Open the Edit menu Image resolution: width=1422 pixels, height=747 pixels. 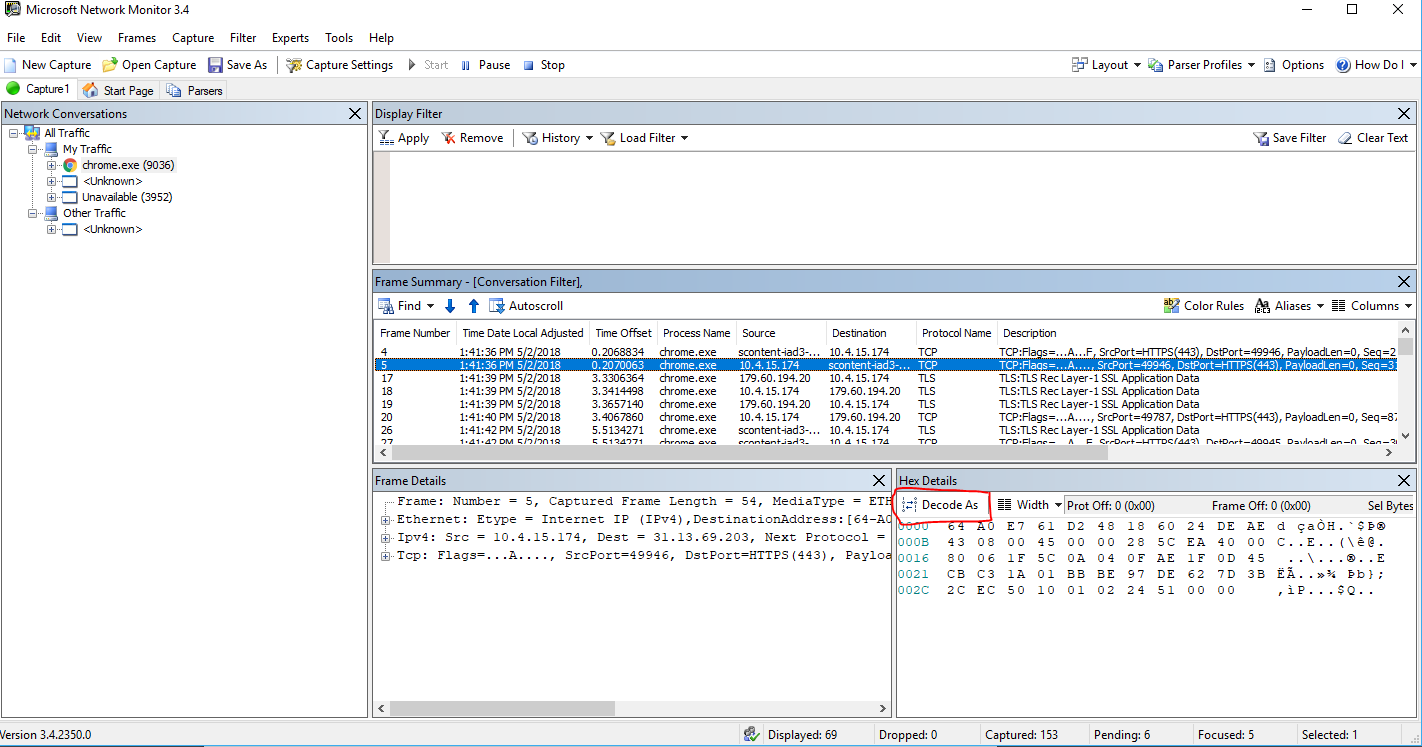click(51, 38)
